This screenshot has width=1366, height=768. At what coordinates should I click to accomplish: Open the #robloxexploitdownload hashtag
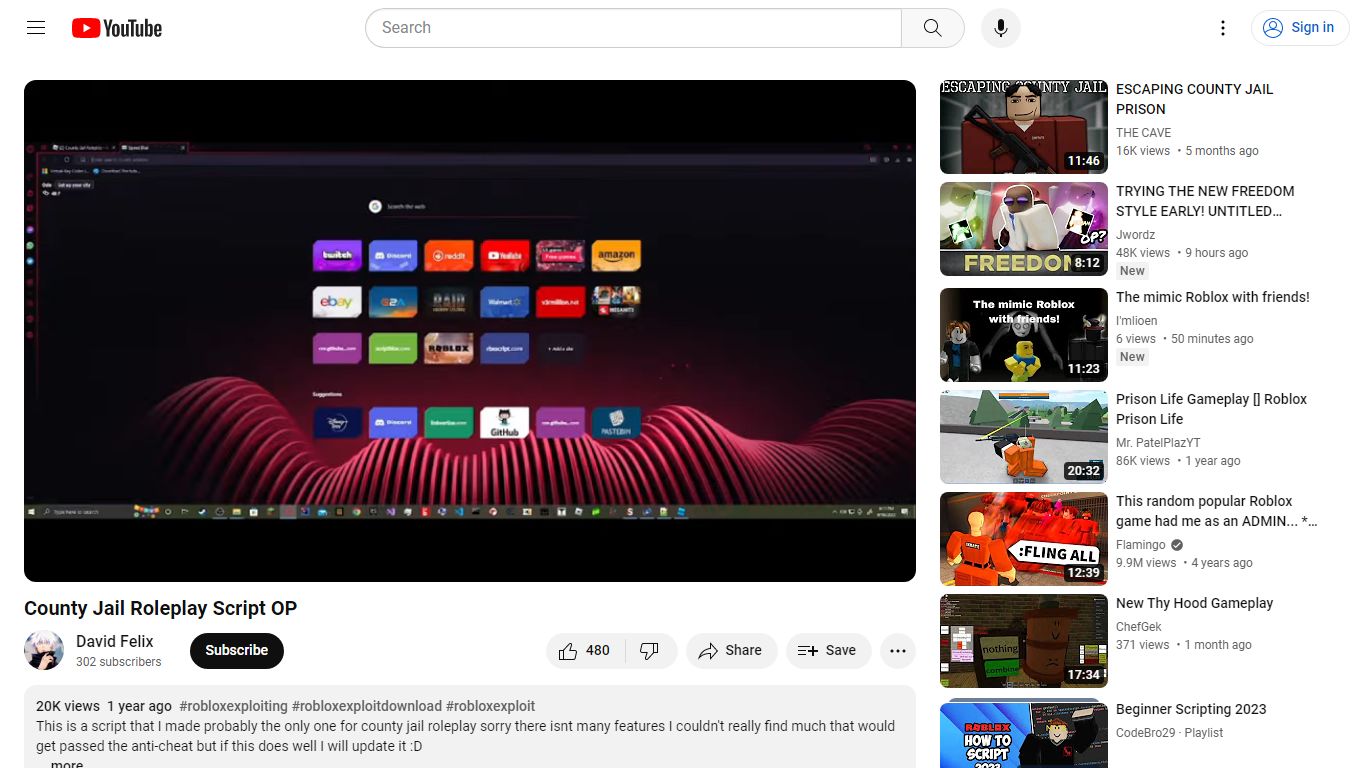click(367, 706)
